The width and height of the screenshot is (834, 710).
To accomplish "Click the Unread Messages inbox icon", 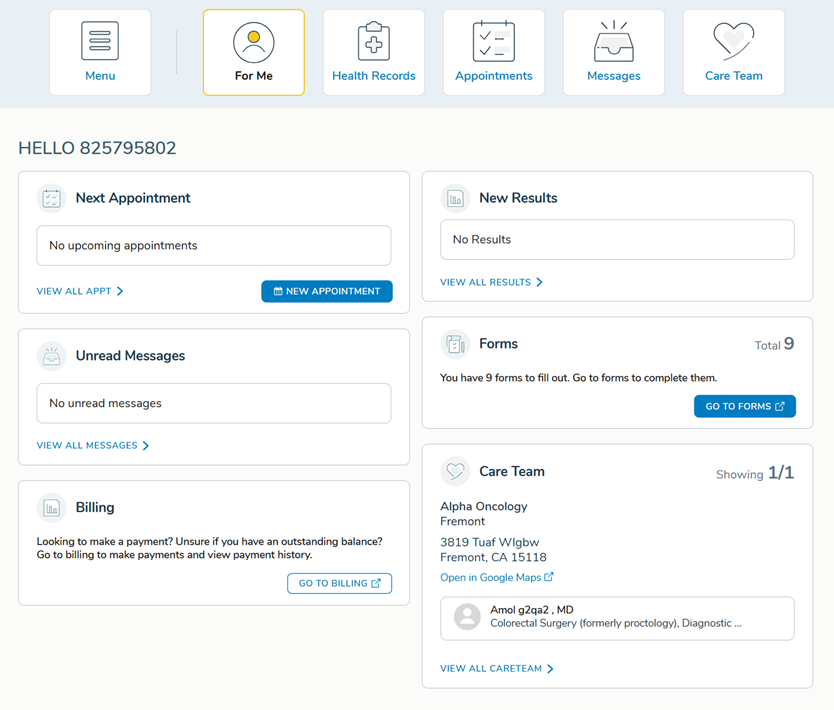I will [51, 356].
